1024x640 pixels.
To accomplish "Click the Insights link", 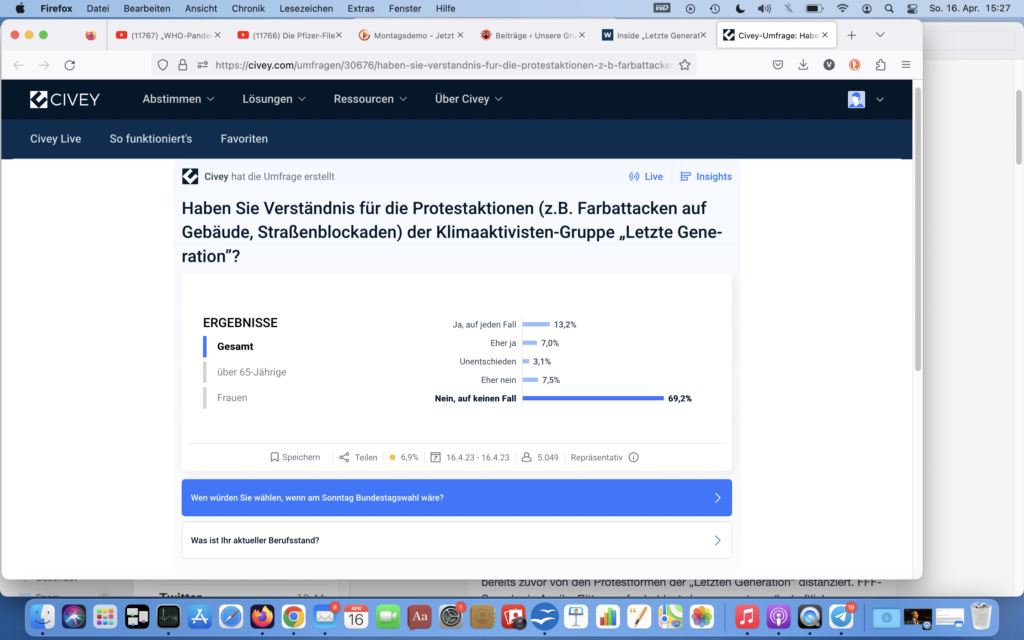I will 706,177.
